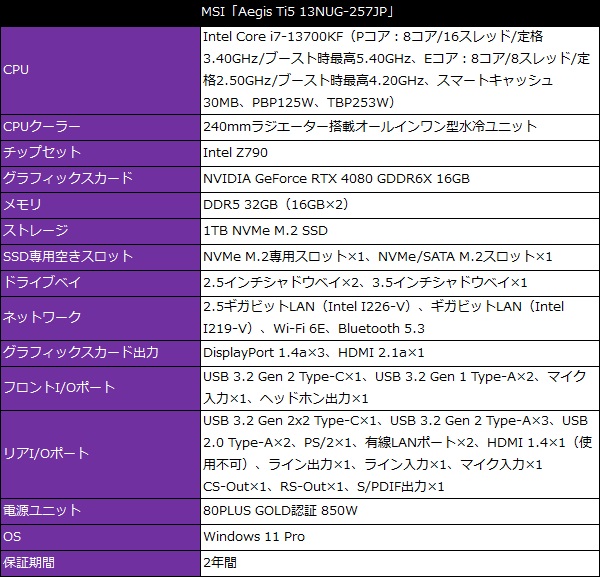The width and height of the screenshot is (600, 577).
Task: Select the CPUクーラー label
Action: (x=42, y=127)
